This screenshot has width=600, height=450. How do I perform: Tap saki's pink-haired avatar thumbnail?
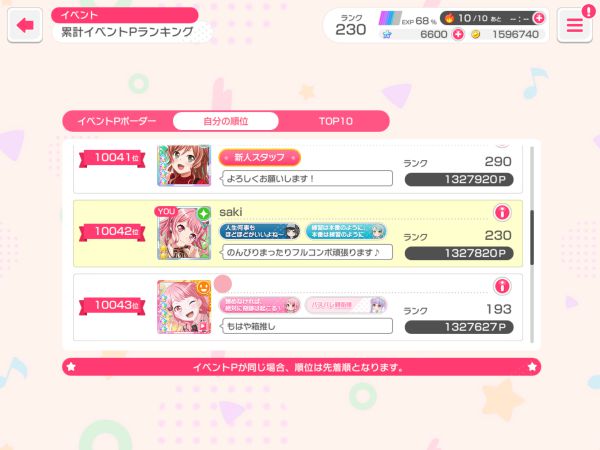pos(184,233)
